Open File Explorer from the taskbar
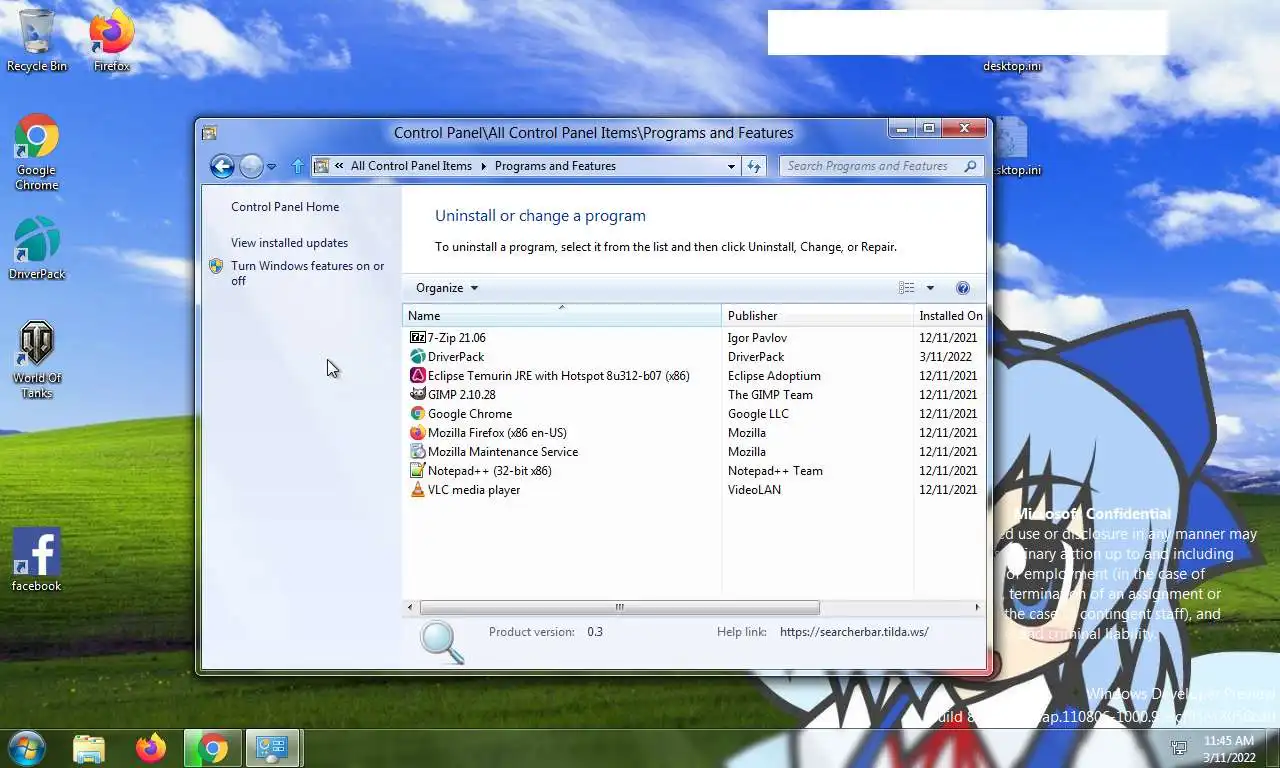Viewport: 1280px width, 768px height. pos(89,748)
